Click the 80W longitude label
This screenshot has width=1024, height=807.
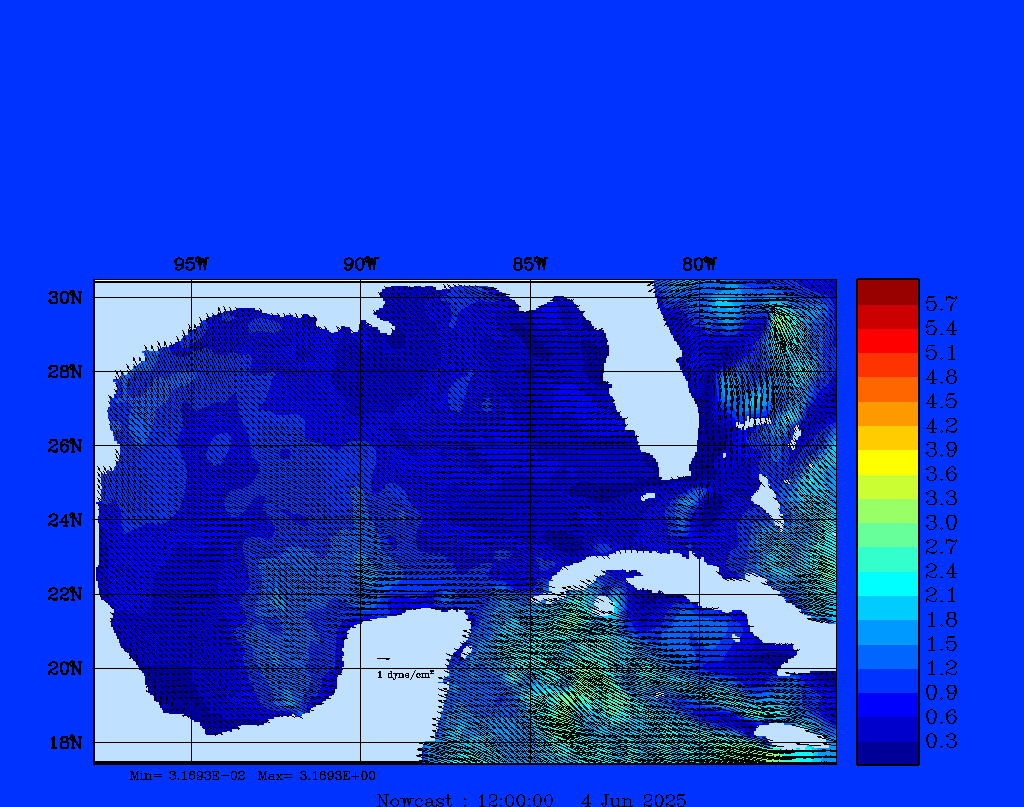[x=699, y=264]
